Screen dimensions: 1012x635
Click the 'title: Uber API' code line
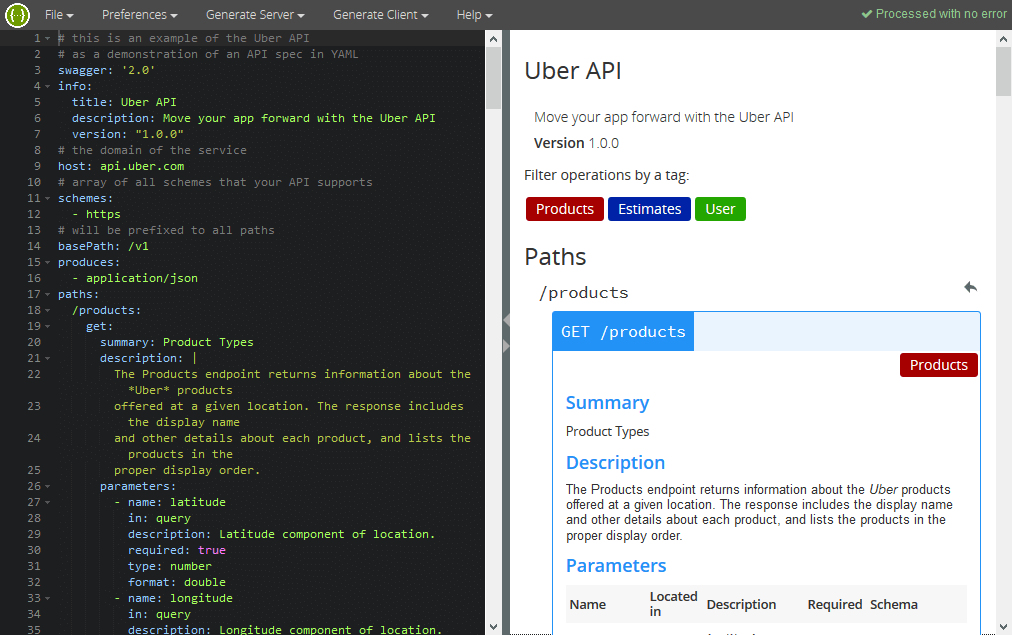tap(124, 103)
